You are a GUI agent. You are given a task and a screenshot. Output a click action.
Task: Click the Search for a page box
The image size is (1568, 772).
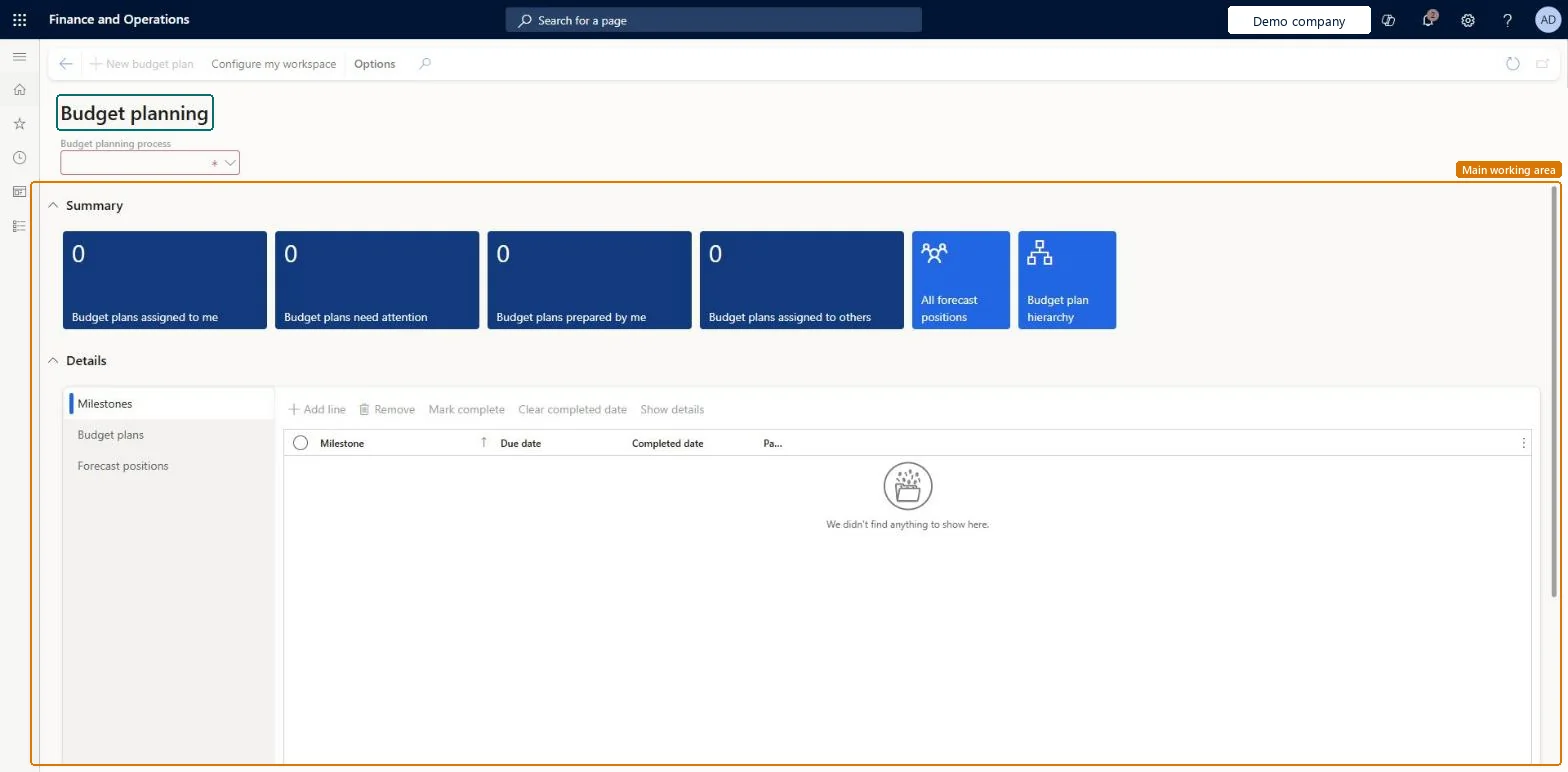point(713,20)
